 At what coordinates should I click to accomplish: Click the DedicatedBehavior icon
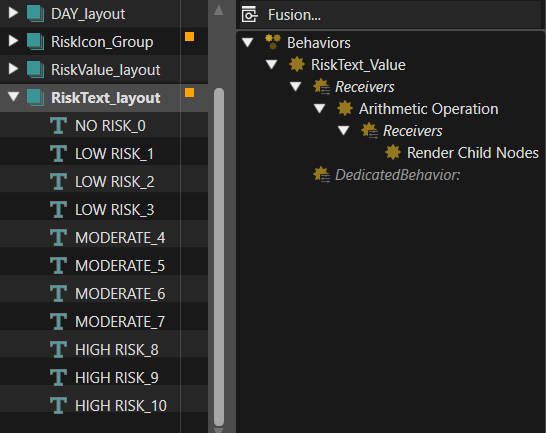321,175
